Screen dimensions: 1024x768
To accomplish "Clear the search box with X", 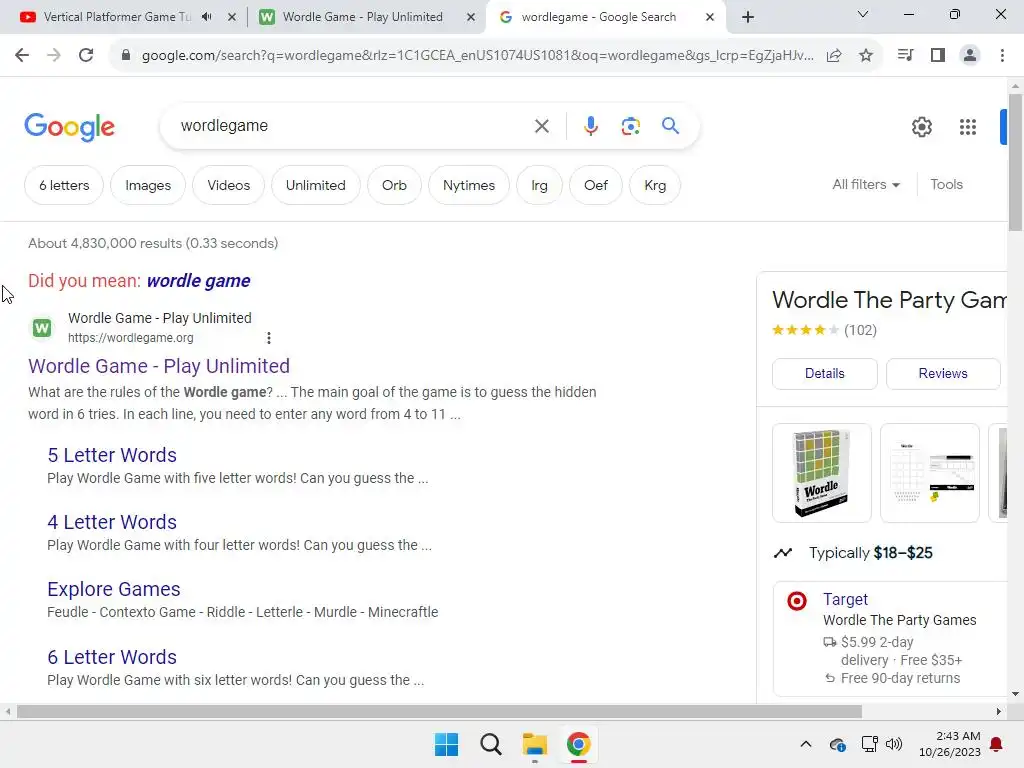I will pyautogui.click(x=541, y=126).
